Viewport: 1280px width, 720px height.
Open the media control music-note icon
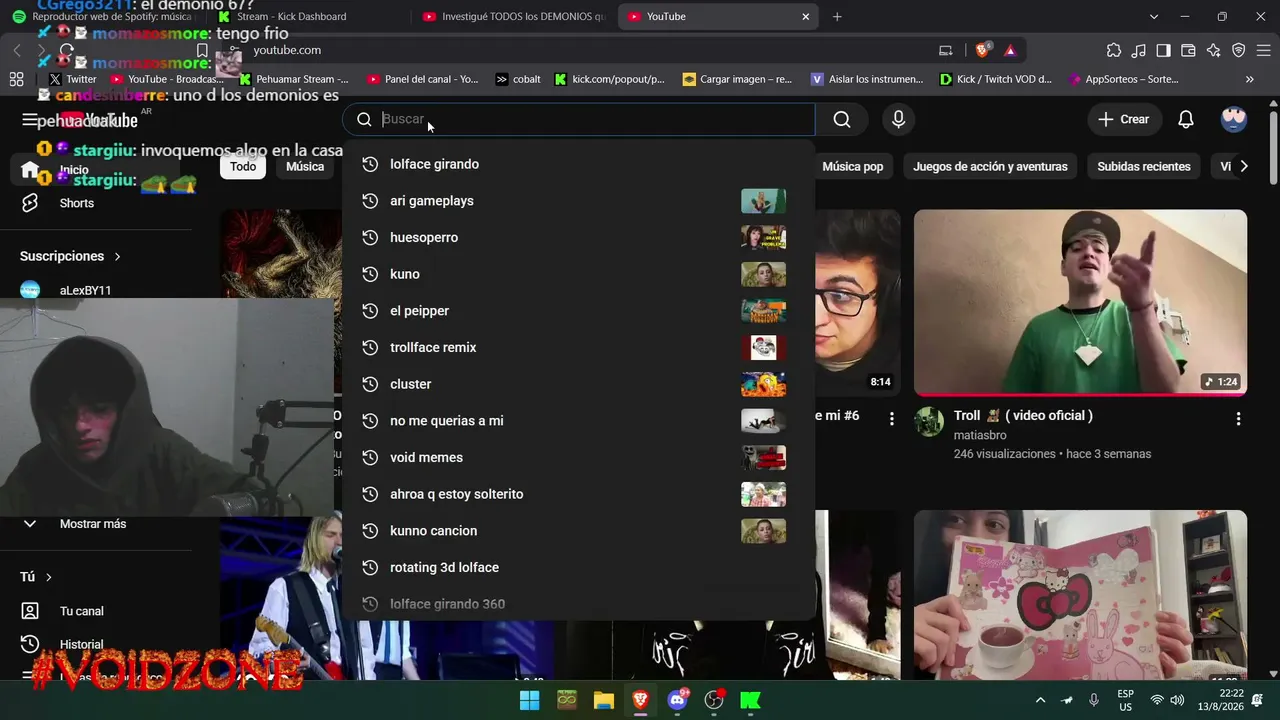coord(1139,50)
